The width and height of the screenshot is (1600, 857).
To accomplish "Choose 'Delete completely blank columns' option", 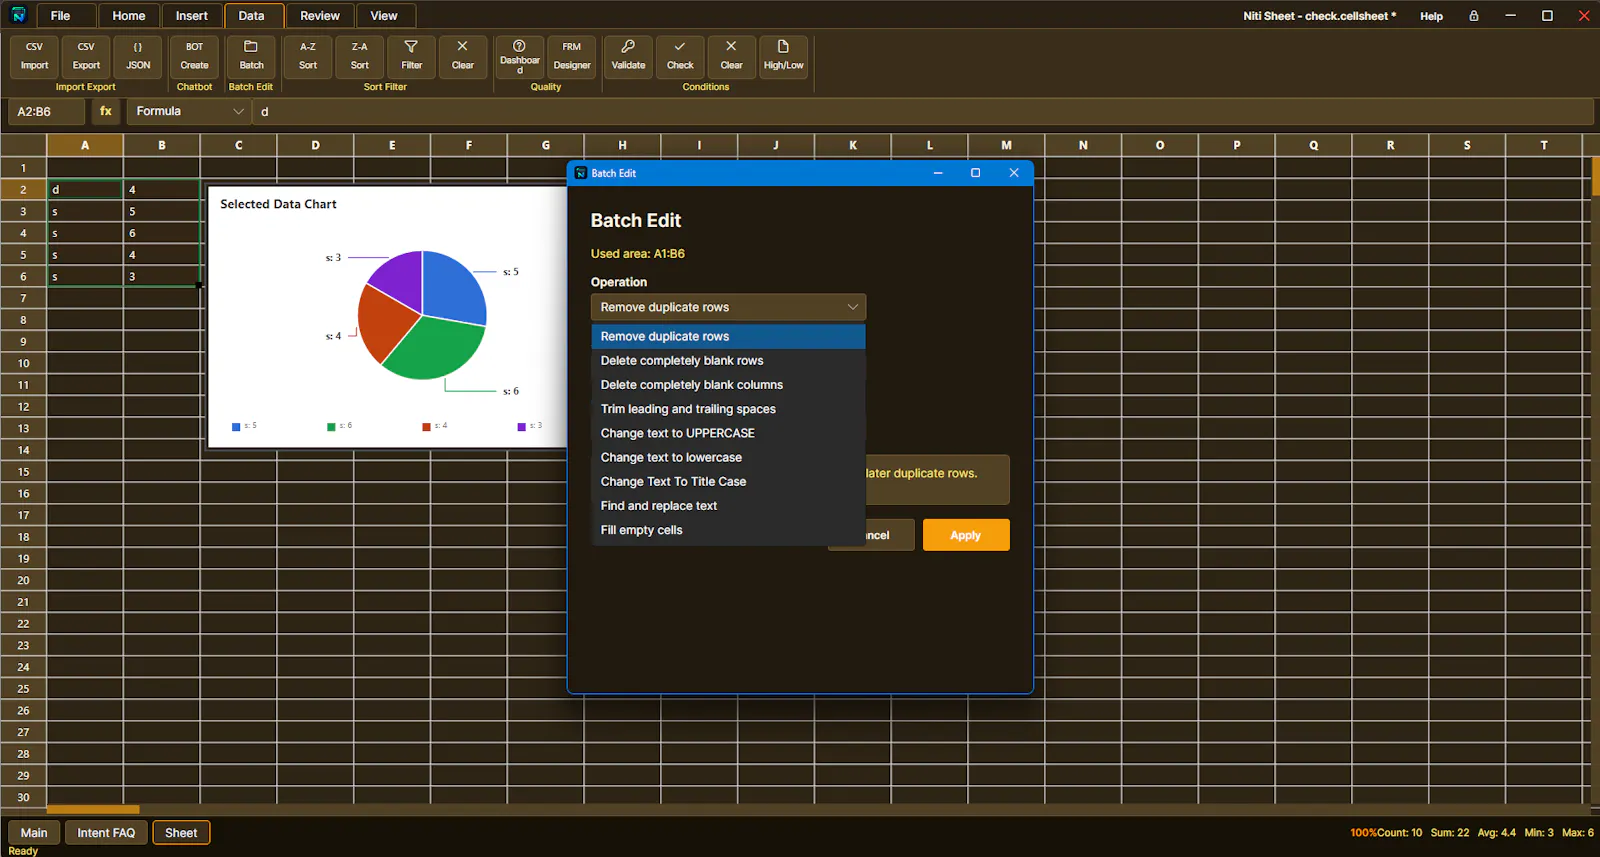I will [x=728, y=385].
